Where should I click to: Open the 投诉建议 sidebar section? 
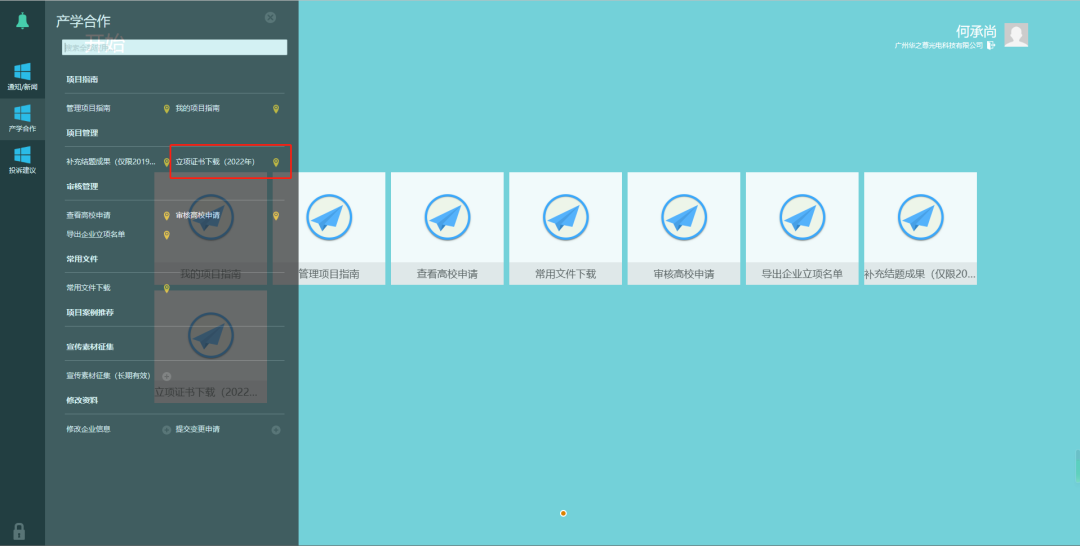(x=22, y=159)
